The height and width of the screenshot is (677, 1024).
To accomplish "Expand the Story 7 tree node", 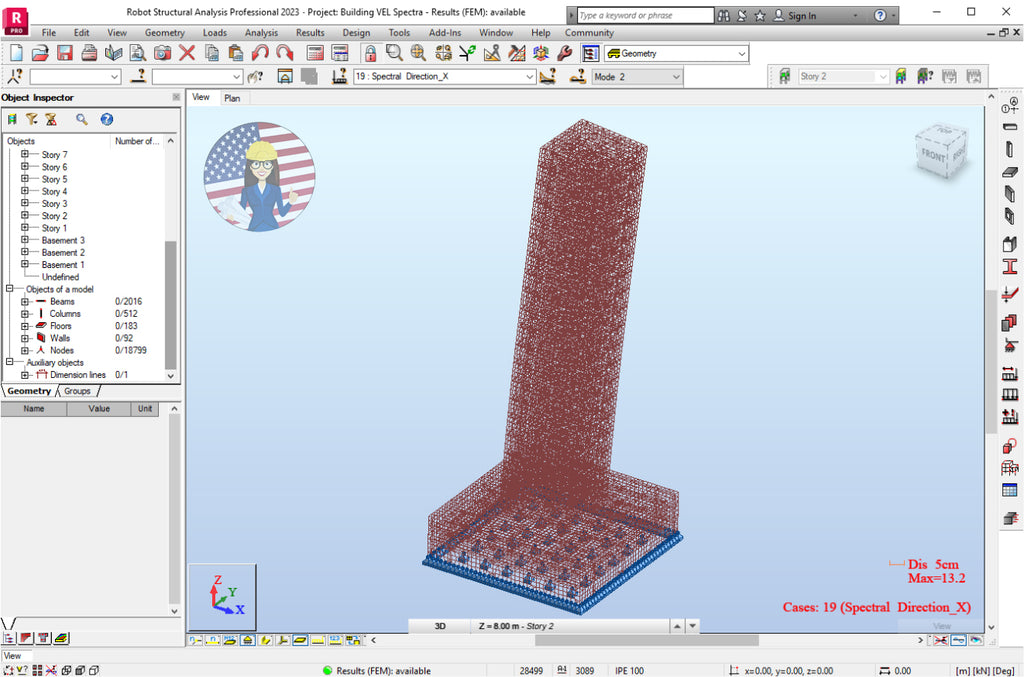I will pyautogui.click(x=24, y=154).
